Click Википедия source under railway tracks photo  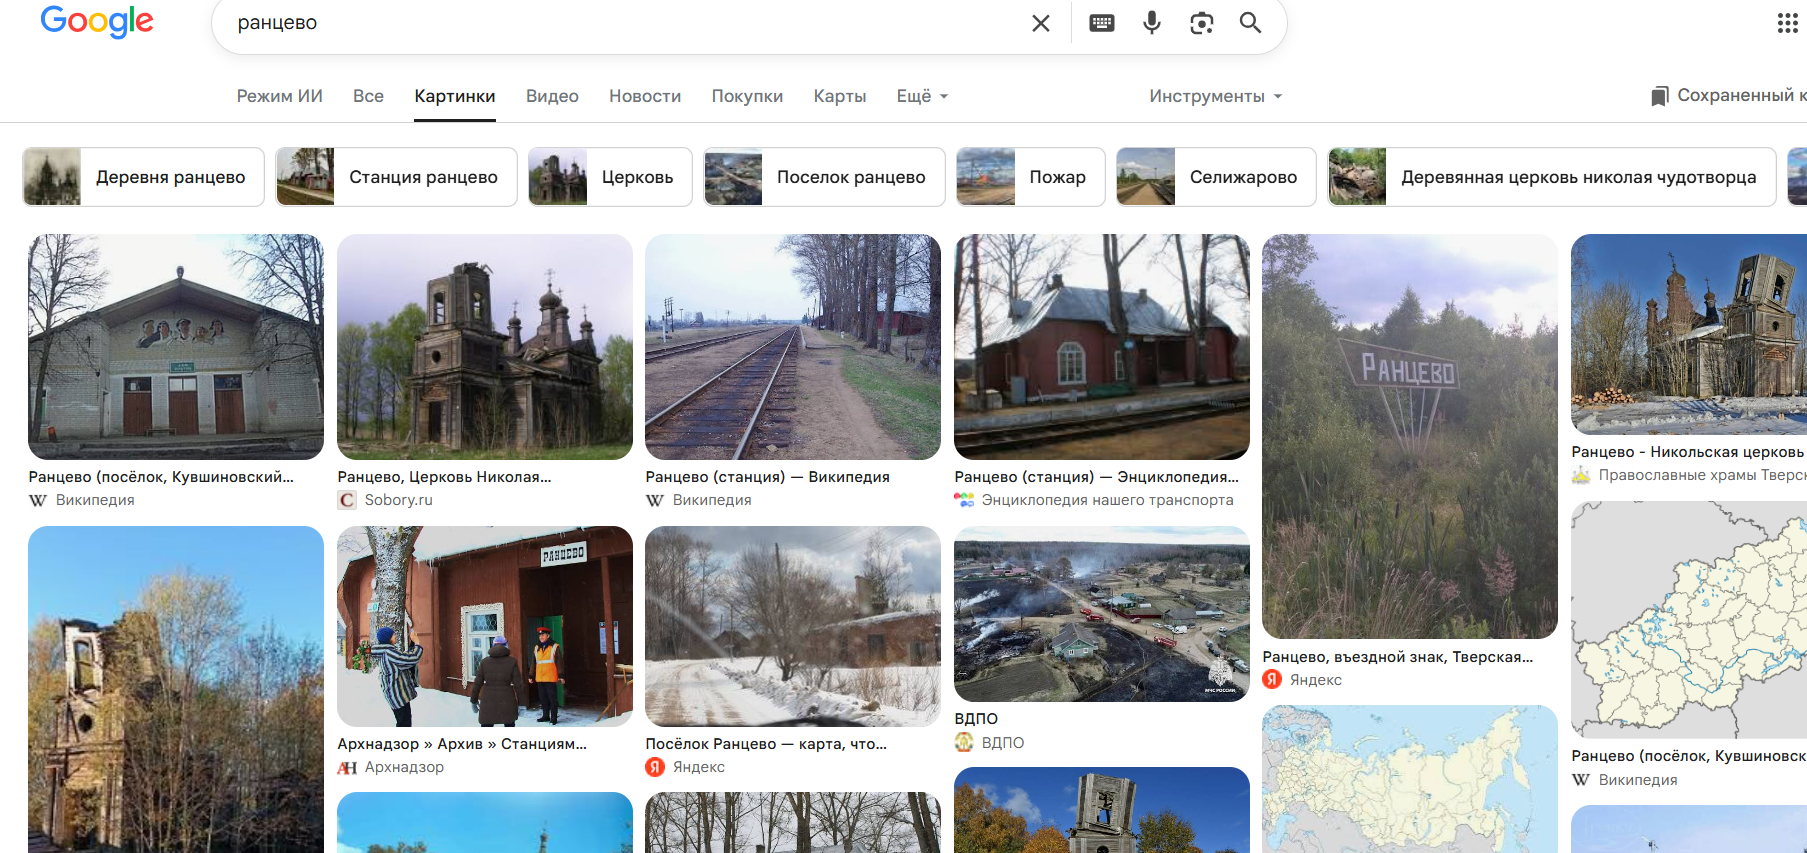click(x=712, y=500)
